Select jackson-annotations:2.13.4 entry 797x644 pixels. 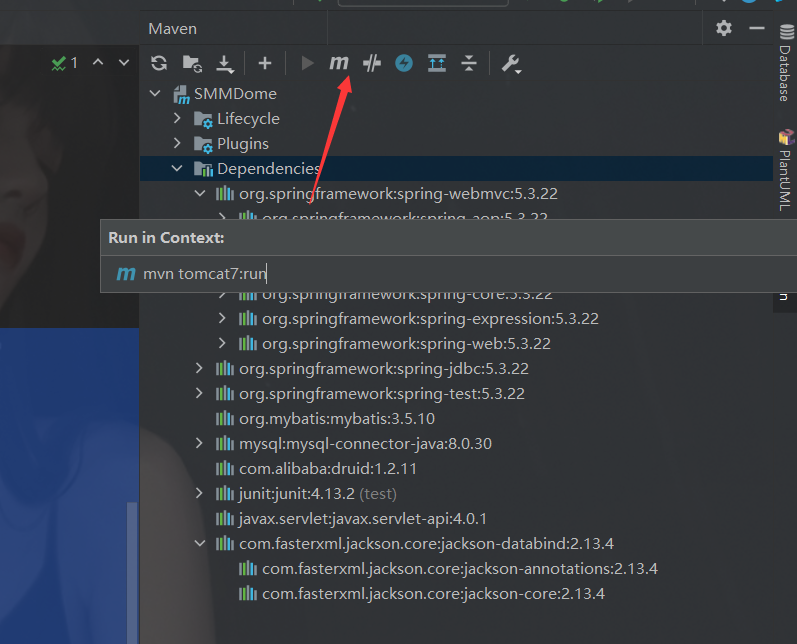pos(459,568)
